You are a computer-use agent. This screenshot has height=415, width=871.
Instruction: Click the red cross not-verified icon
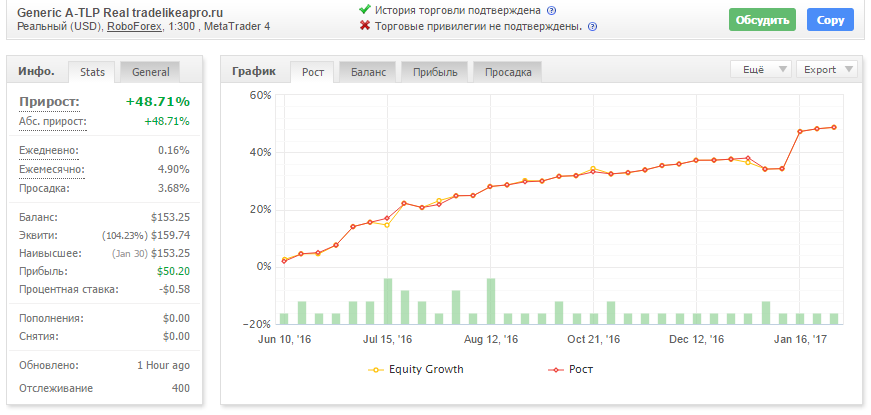[x=365, y=26]
